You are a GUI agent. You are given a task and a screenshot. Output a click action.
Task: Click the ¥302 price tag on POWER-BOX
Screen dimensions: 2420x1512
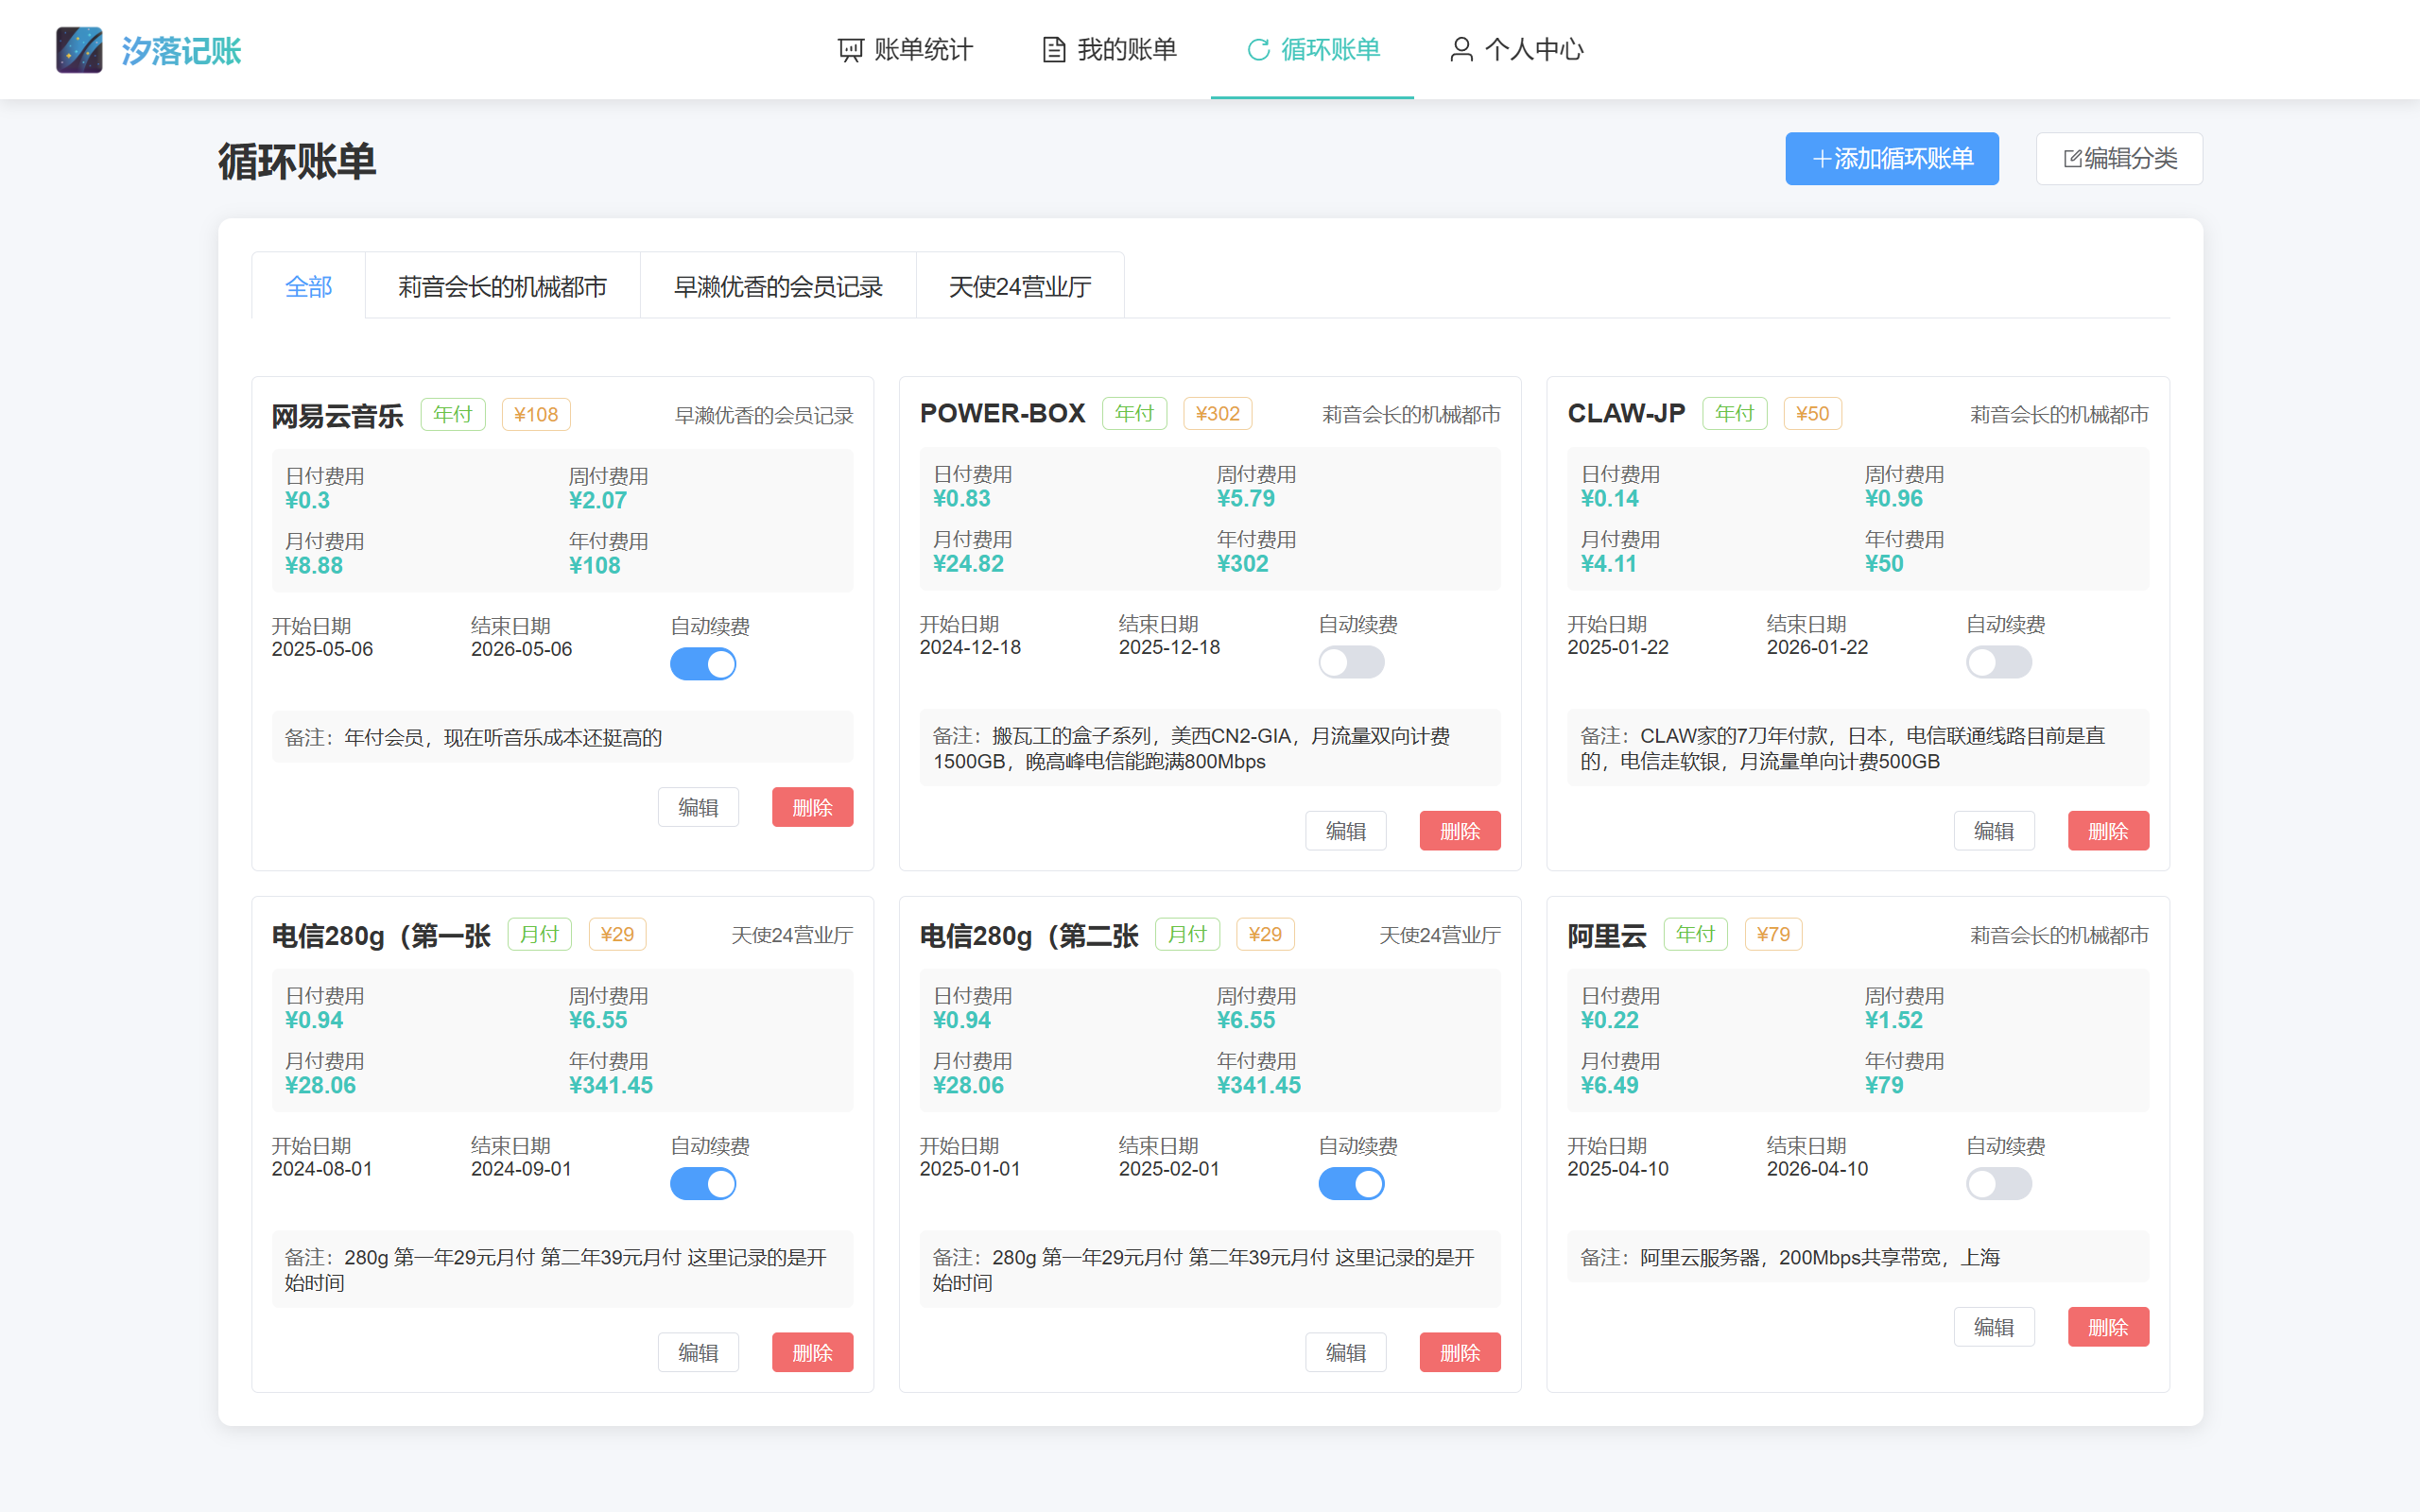(x=1217, y=413)
